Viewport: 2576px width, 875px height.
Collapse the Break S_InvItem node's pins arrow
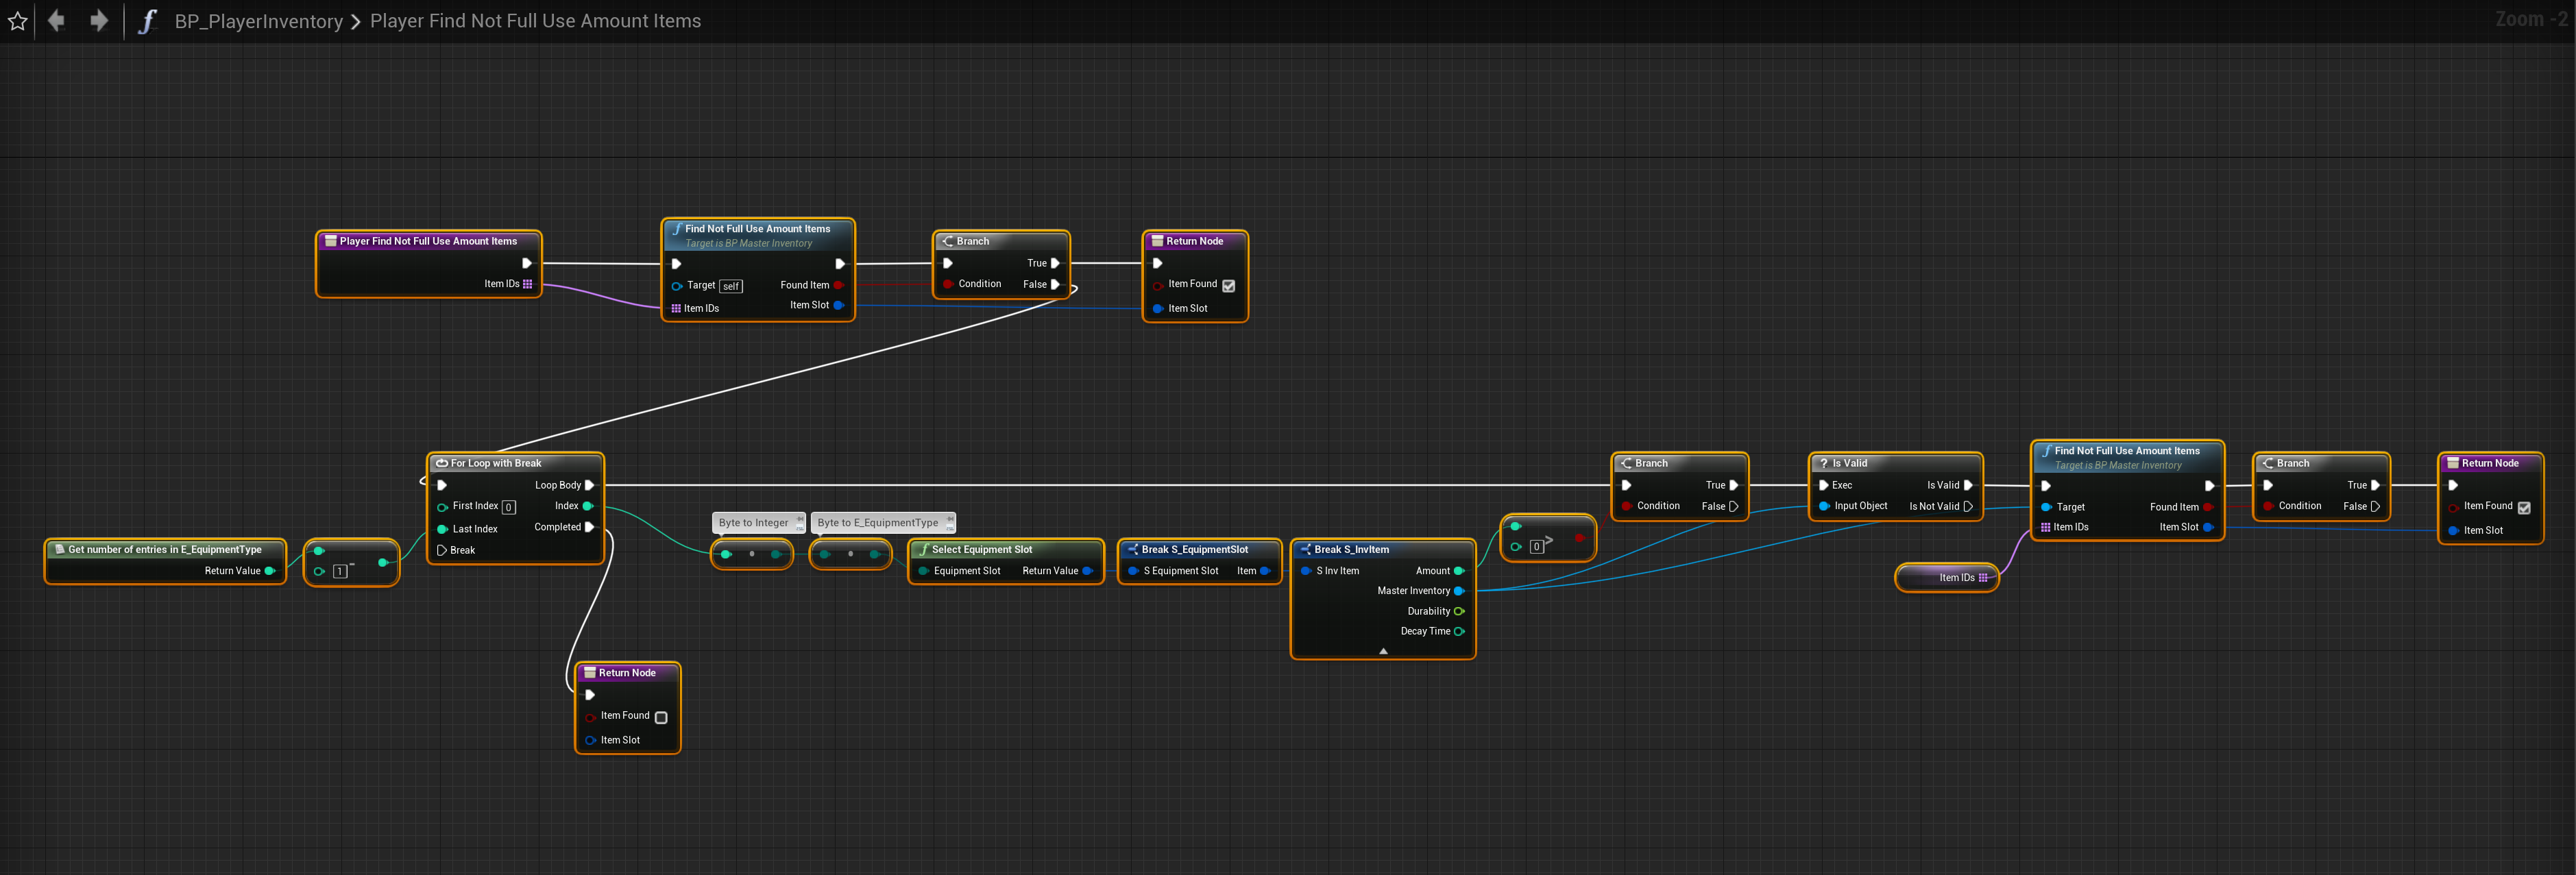tap(1383, 651)
